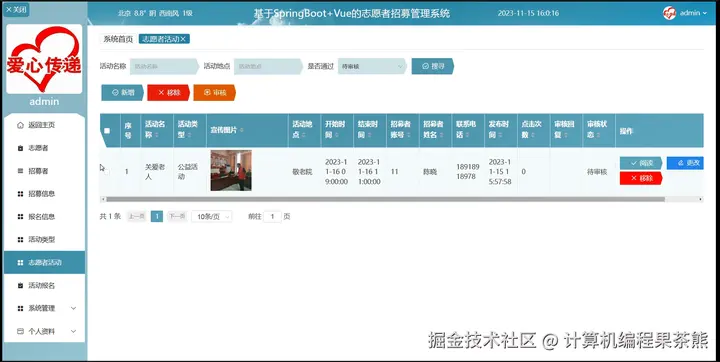720x362 pixels.
Task: Click the red 移除 toolbar button
Action: coord(169,92)
